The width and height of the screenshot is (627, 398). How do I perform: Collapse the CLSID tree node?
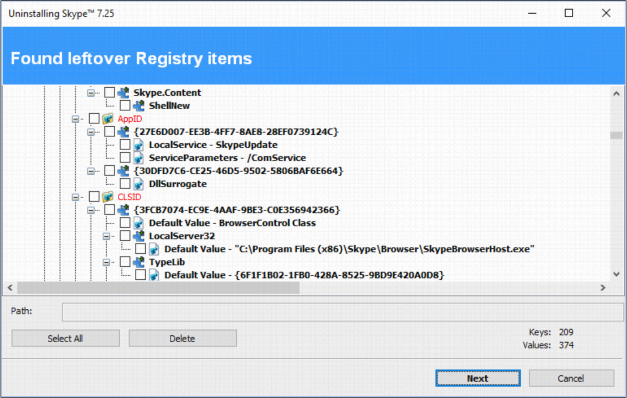click(75, 197)
